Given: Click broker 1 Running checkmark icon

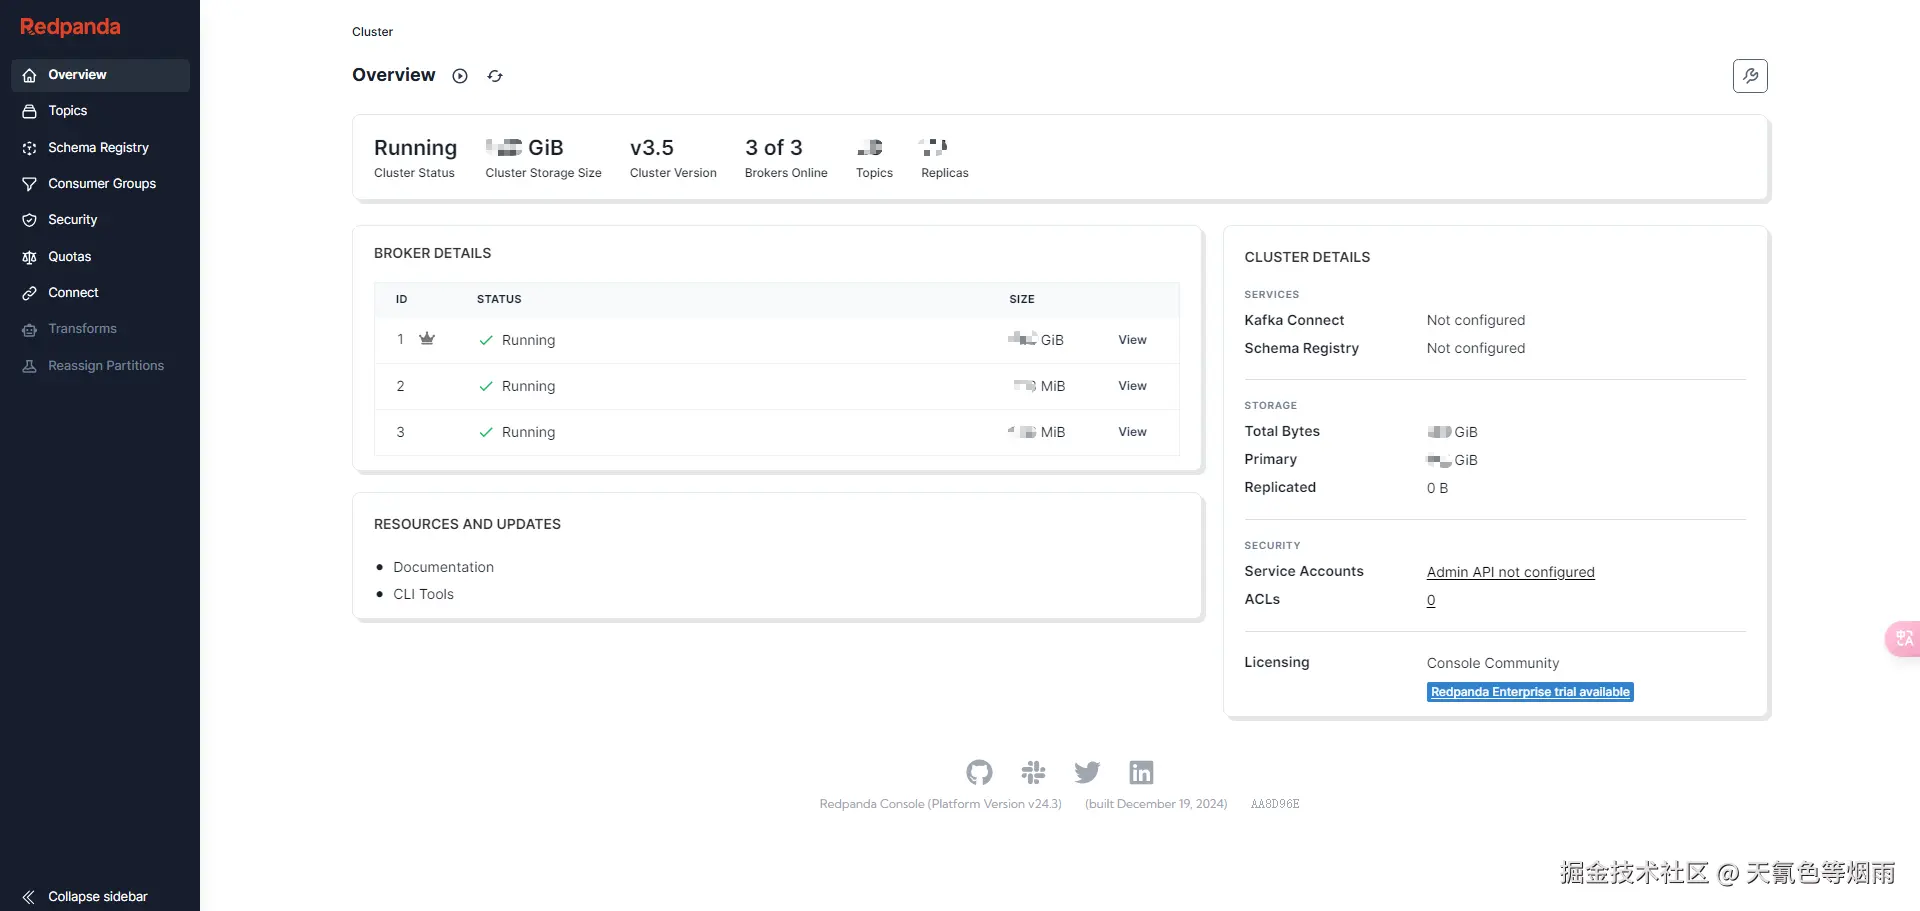Looking at the screenshot, I should (x=486, y=340).
